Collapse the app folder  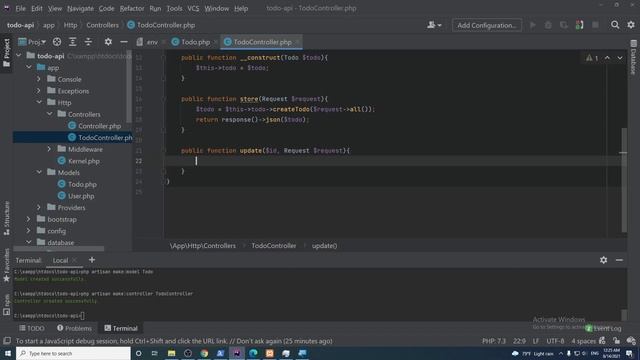pyautogui.click(x=29, y=67)
